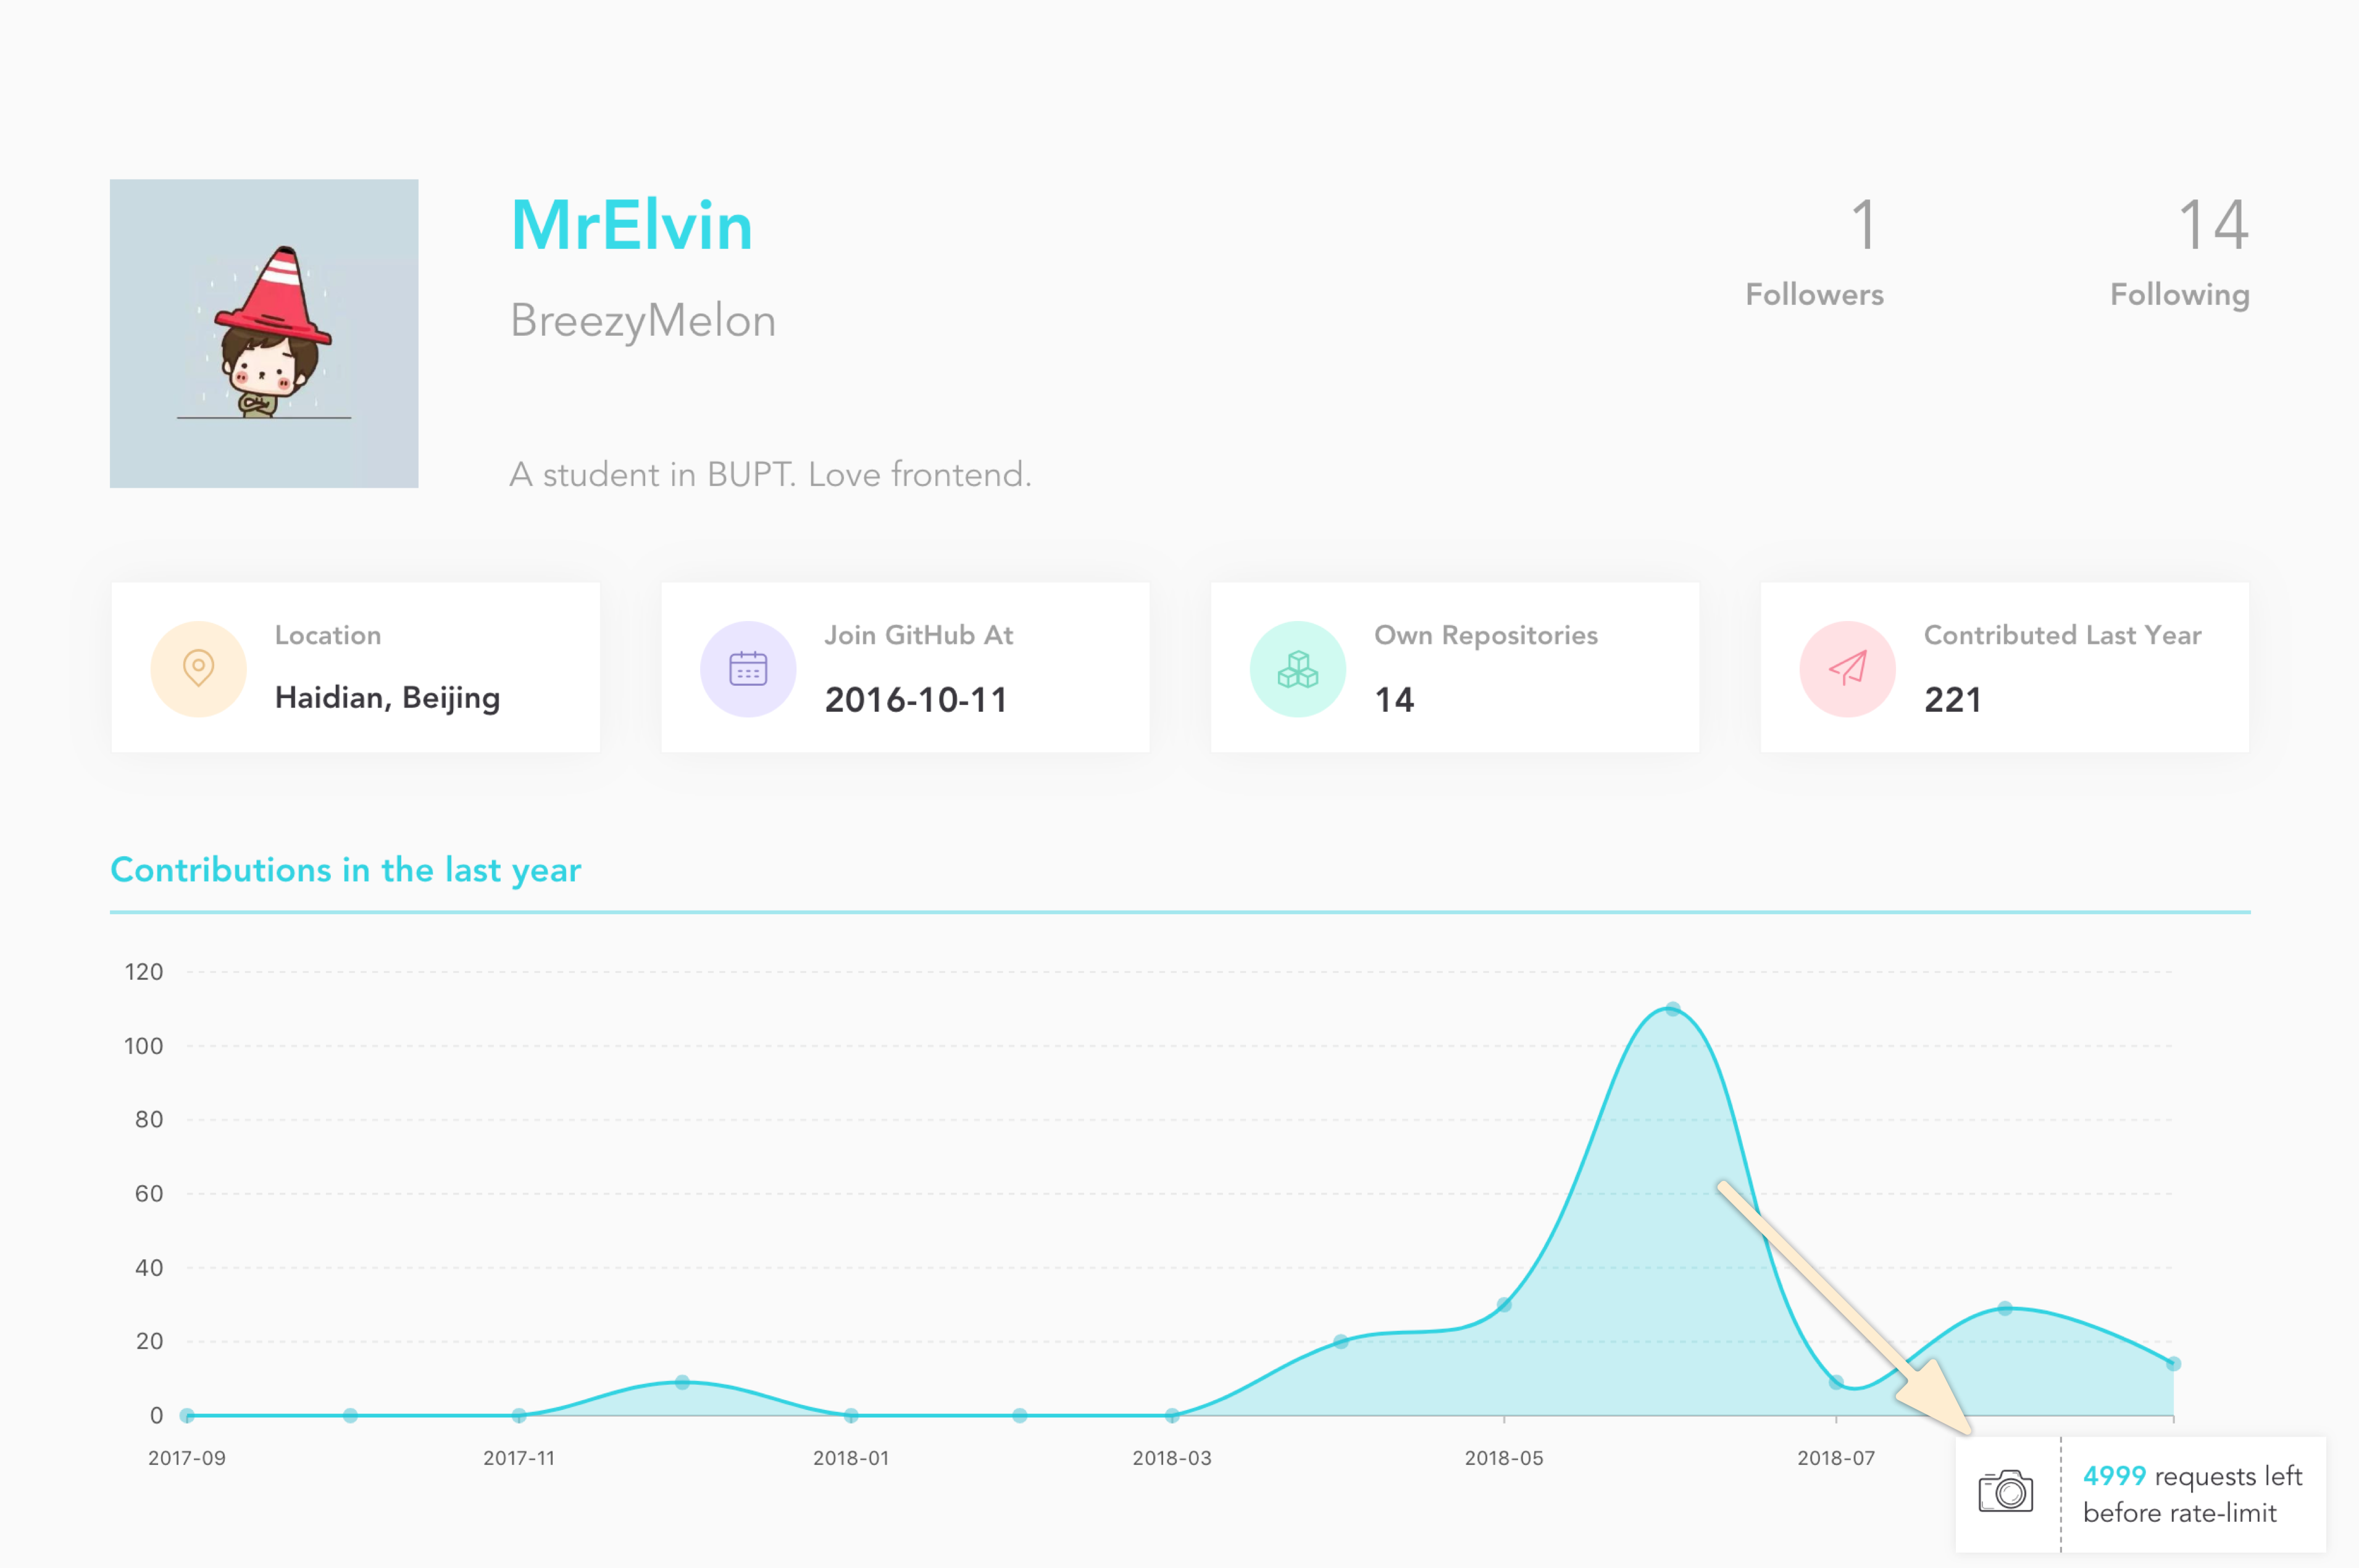Viewport: 2359px width, 1568px height.
Task: Click the paper plane contribution icon
Action: [1846, 670]
